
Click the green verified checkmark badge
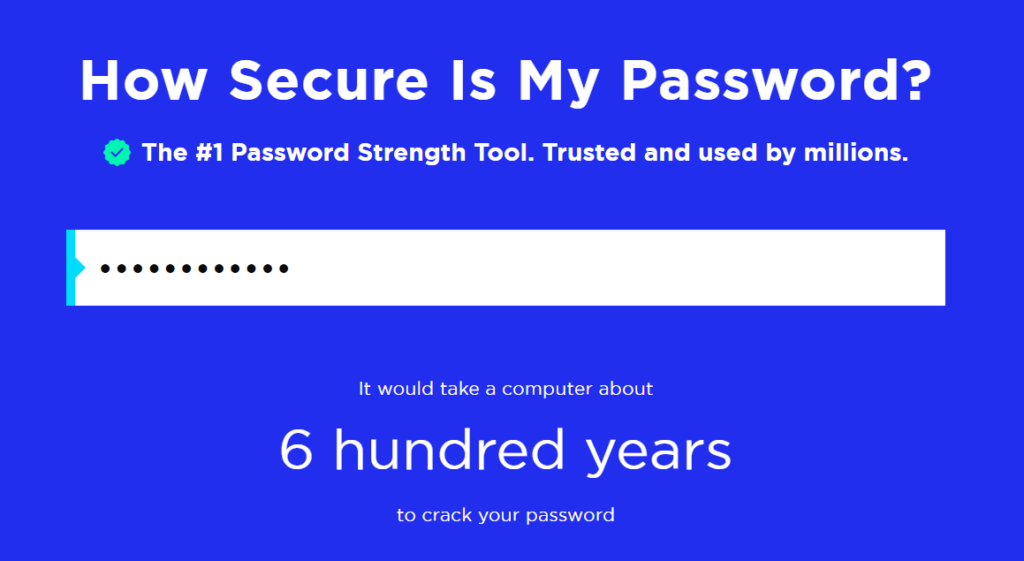click(117, 153)
